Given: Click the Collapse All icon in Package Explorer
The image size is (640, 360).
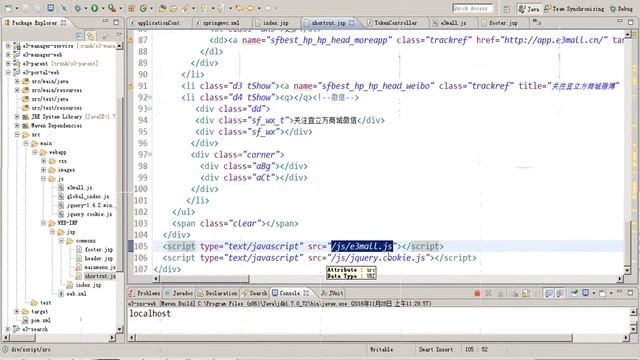Looking at the screenshot, I should 80,36.
